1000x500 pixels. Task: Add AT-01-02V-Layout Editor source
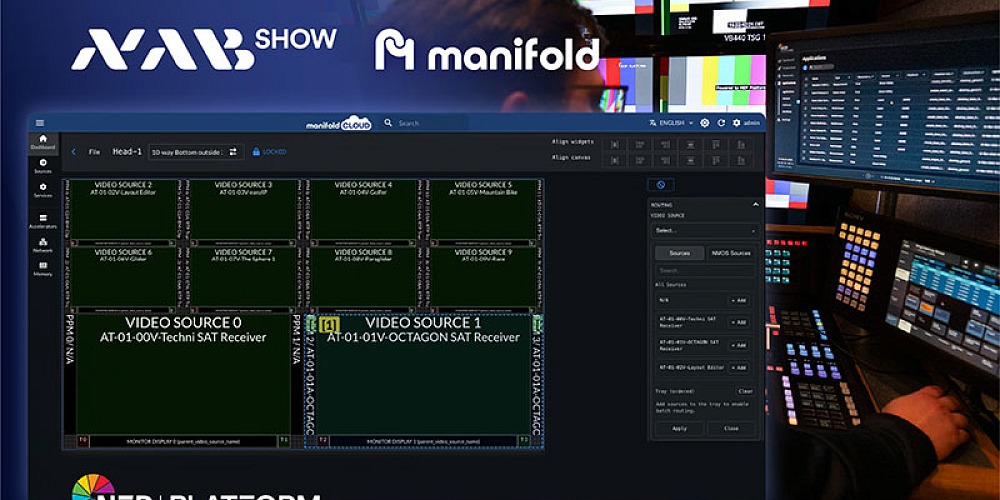tap(739, 368)
